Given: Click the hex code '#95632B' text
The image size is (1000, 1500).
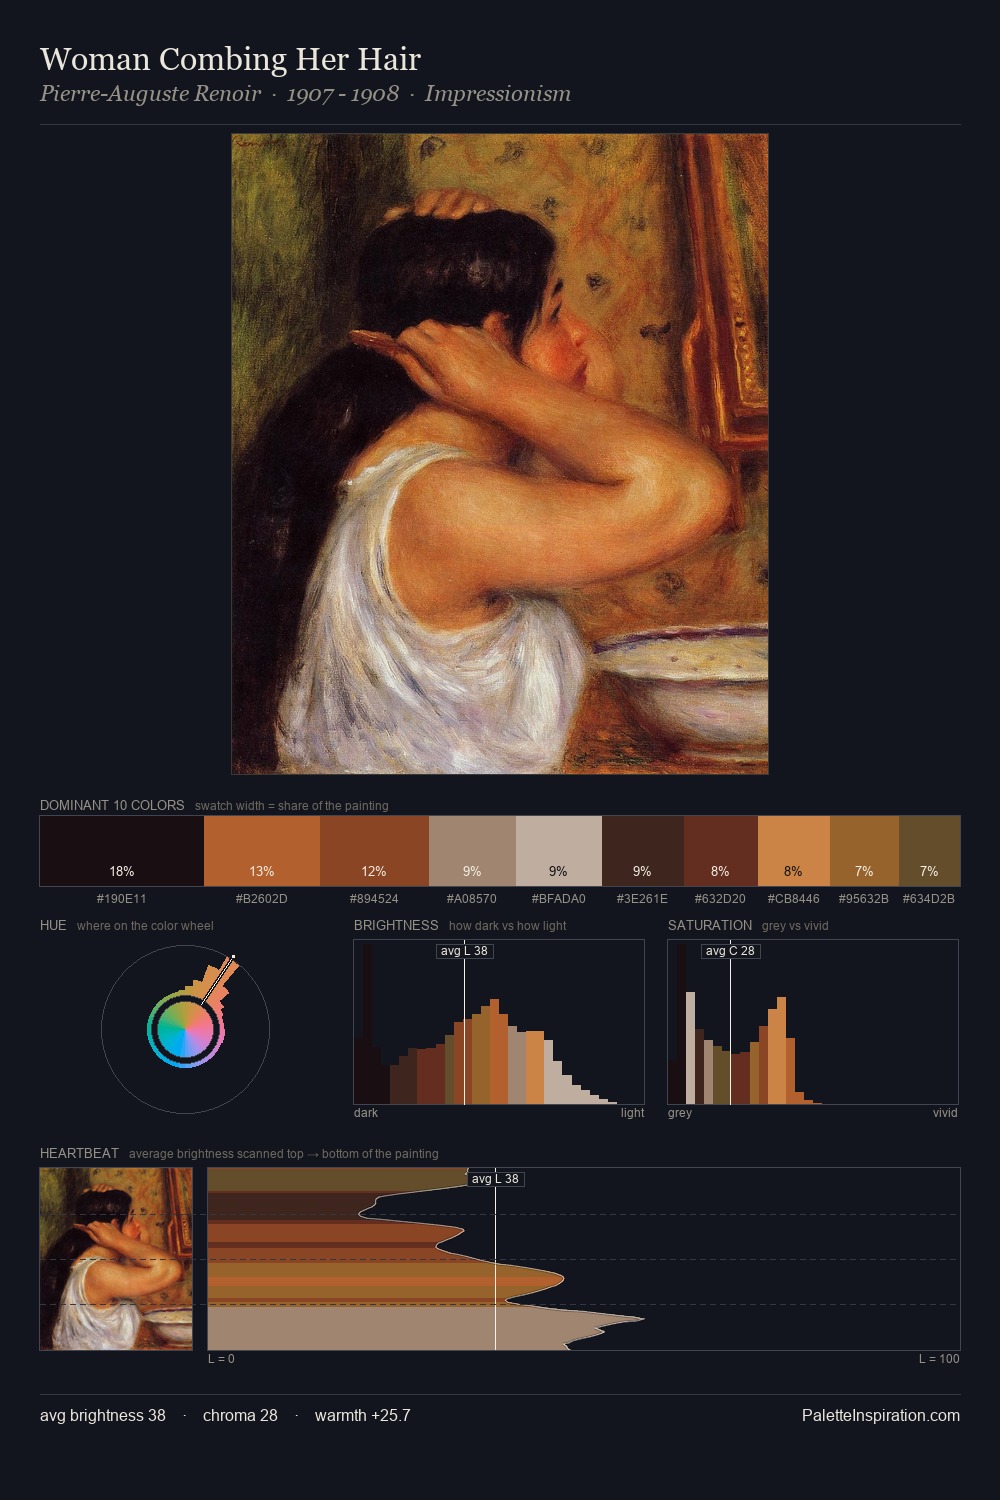Looking at the screenshot, I should click(x=864, y=899).
